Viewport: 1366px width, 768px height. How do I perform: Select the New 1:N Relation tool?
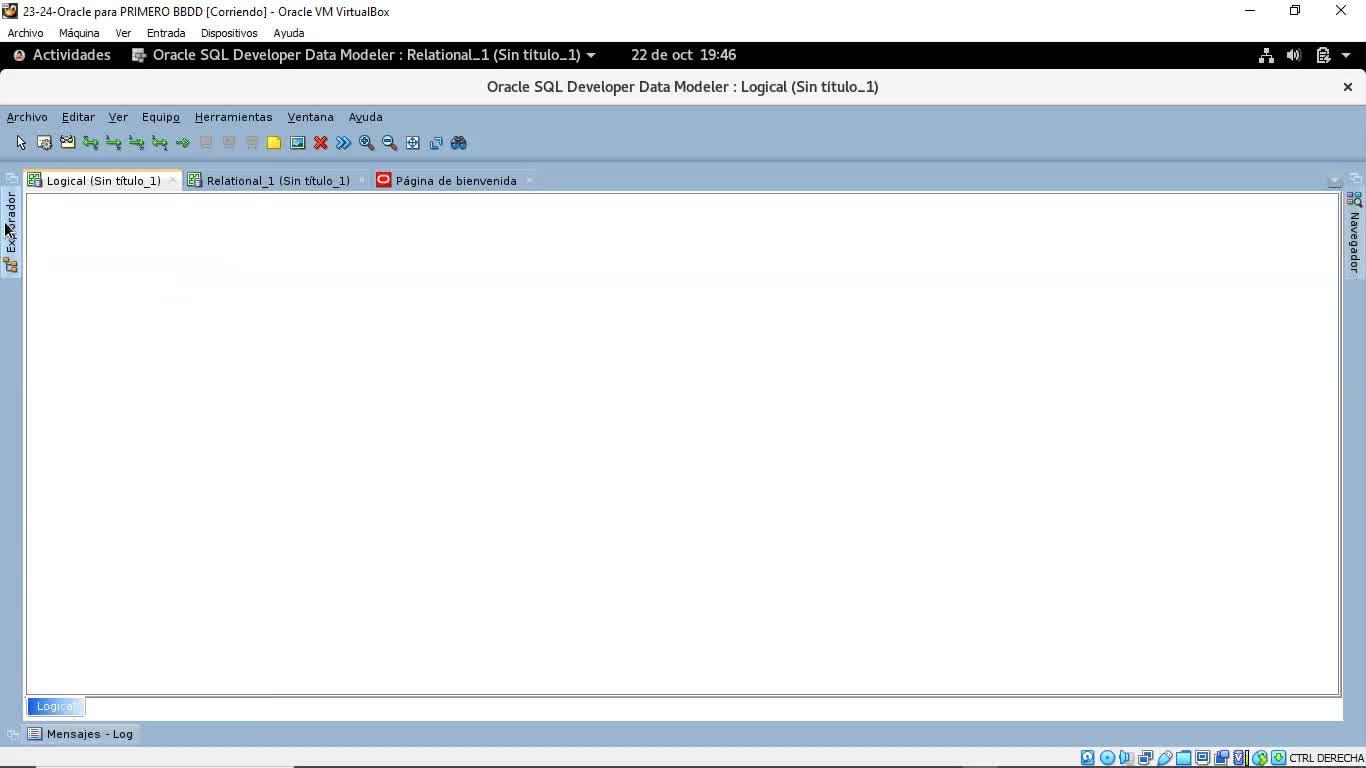113,143
